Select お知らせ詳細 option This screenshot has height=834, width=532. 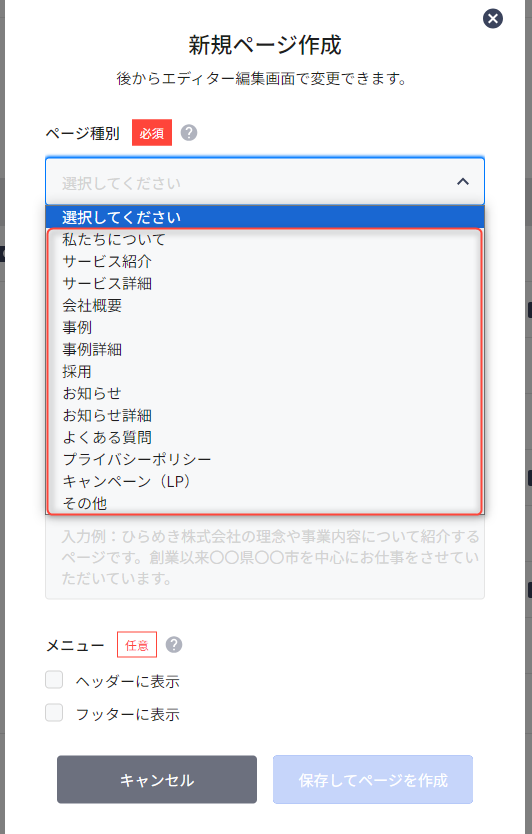coord(265,415)
